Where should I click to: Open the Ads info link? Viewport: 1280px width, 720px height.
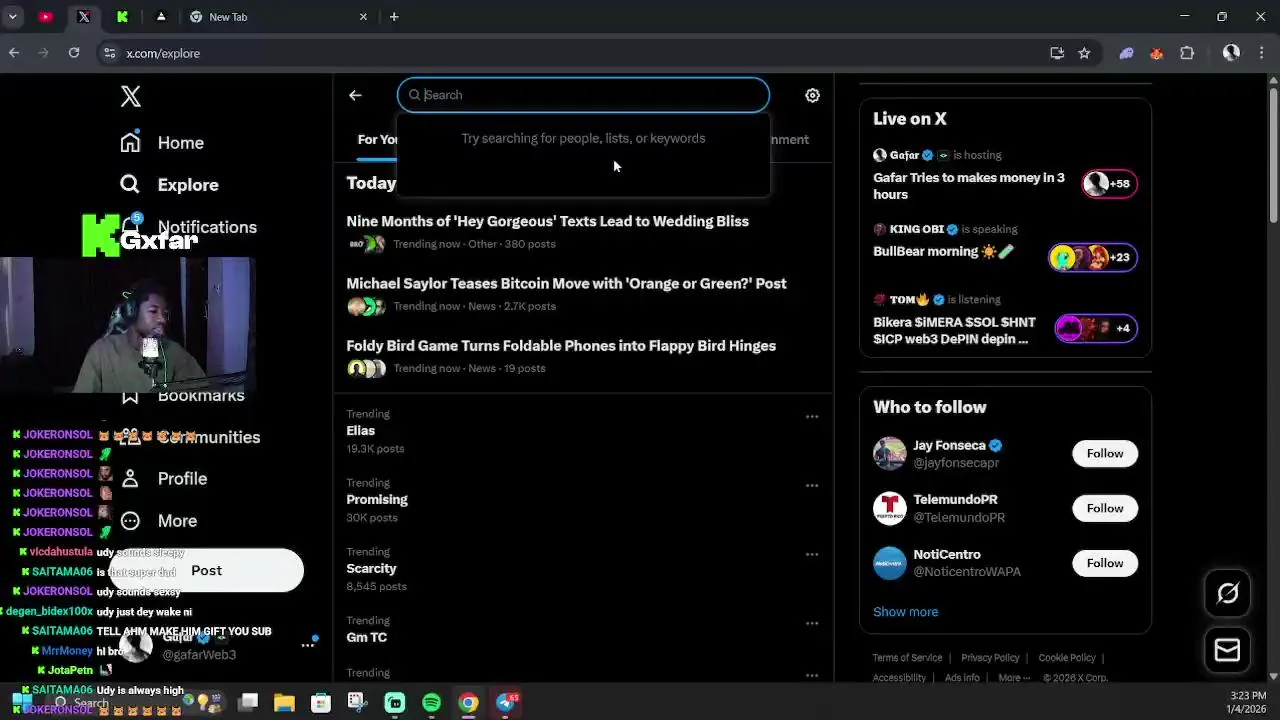click(962, 677)
